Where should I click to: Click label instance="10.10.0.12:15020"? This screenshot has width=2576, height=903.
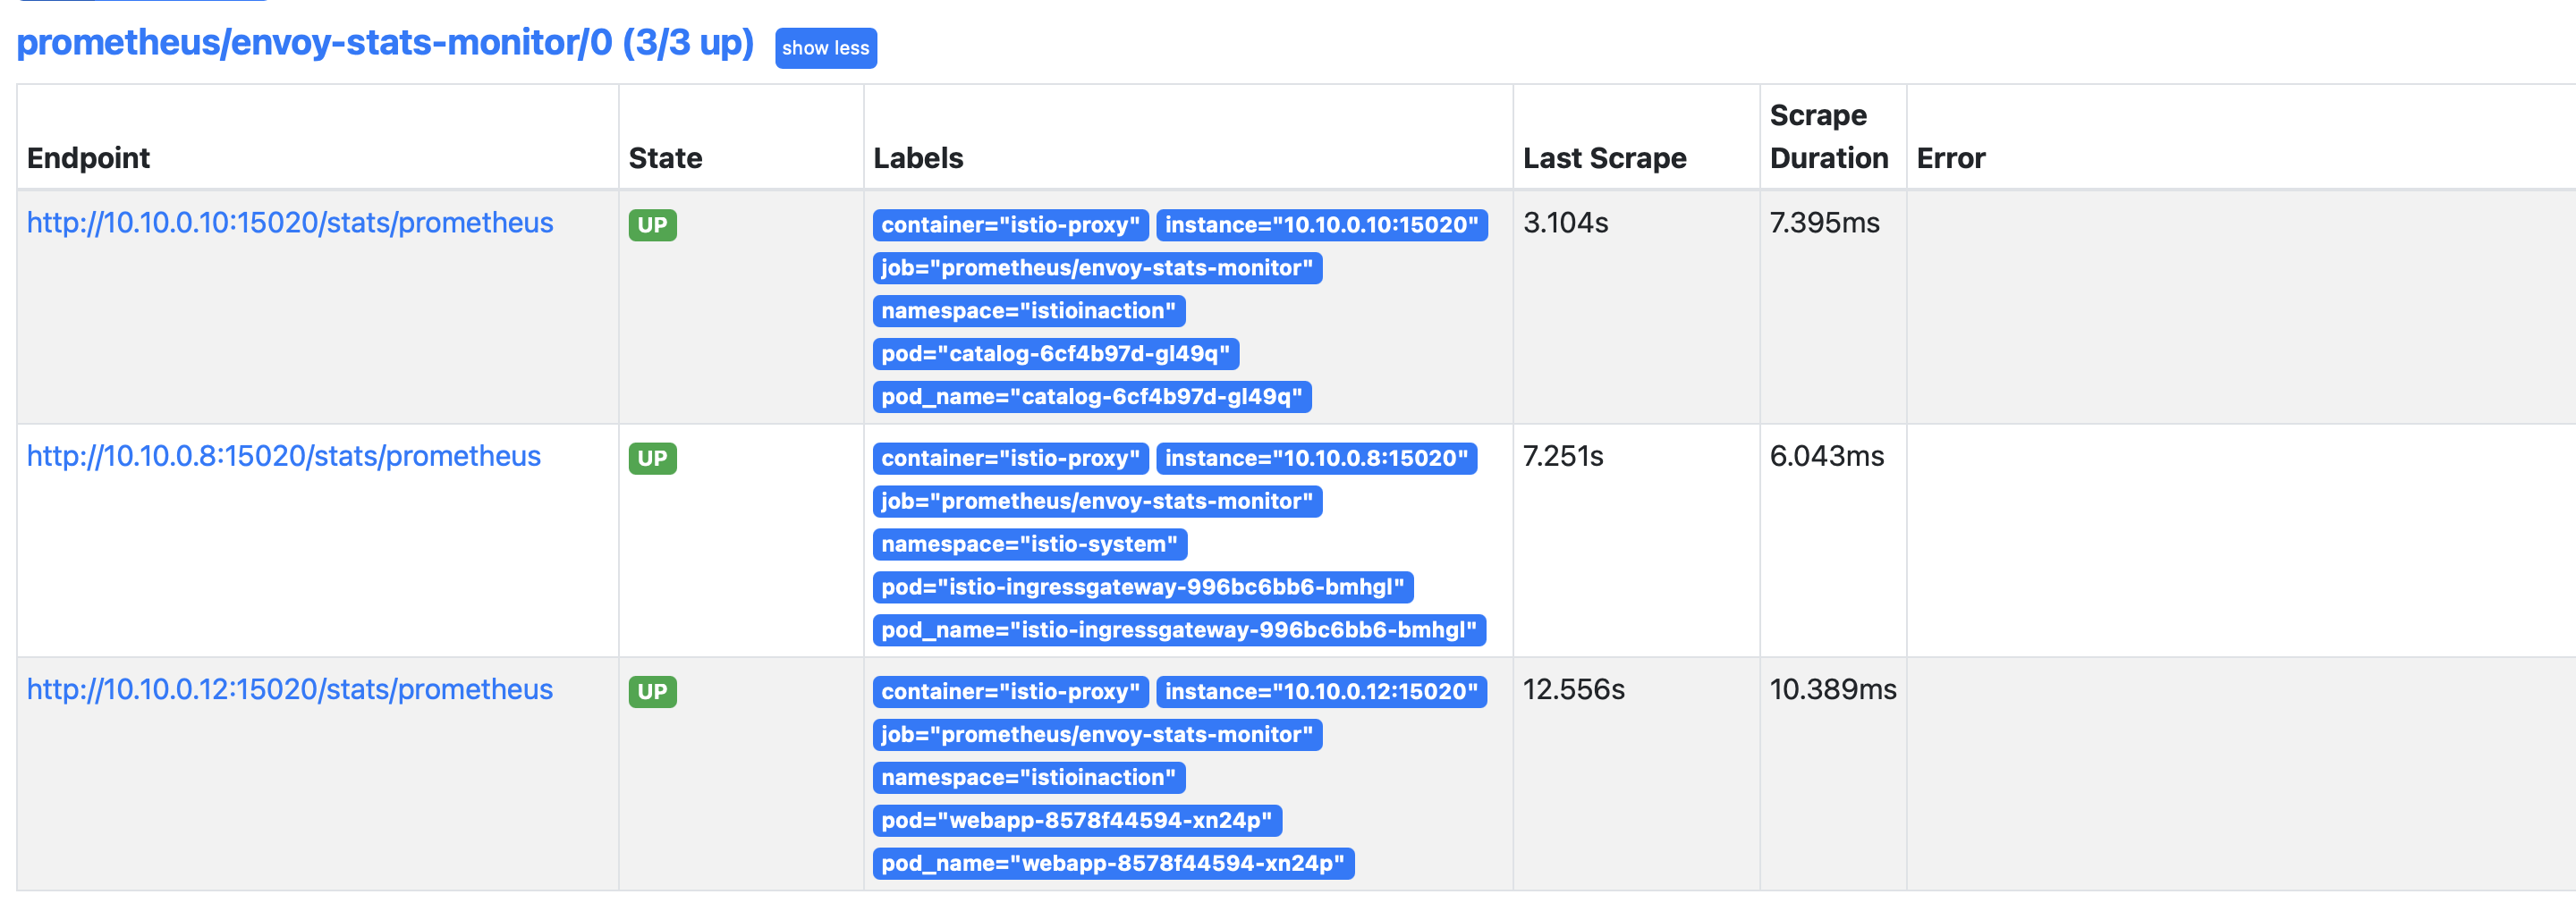(1321, 691)
